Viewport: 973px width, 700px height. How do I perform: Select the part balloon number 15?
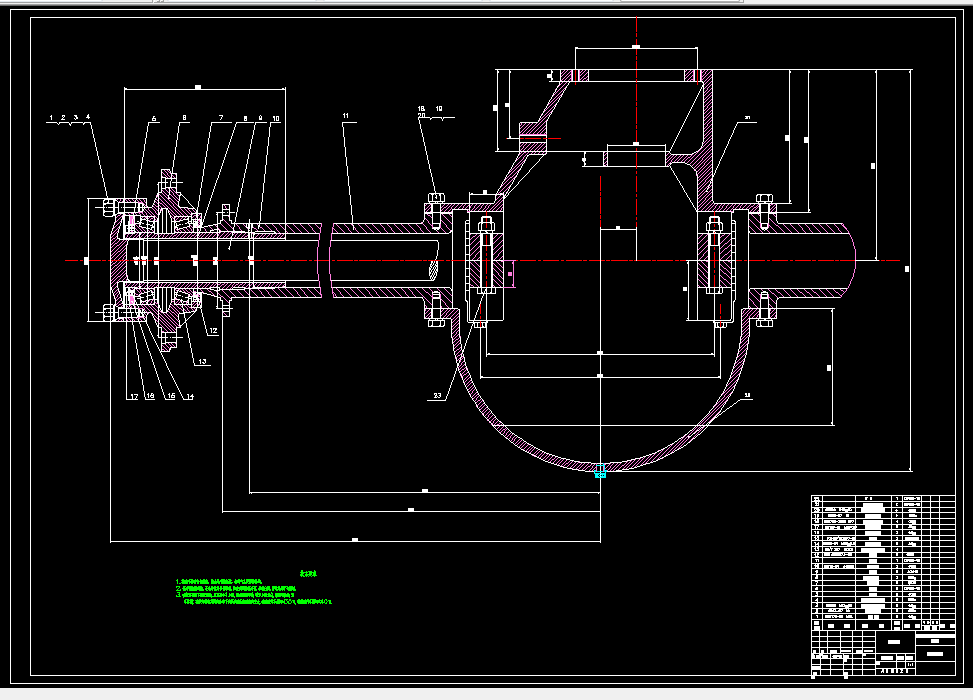[171, 396]
